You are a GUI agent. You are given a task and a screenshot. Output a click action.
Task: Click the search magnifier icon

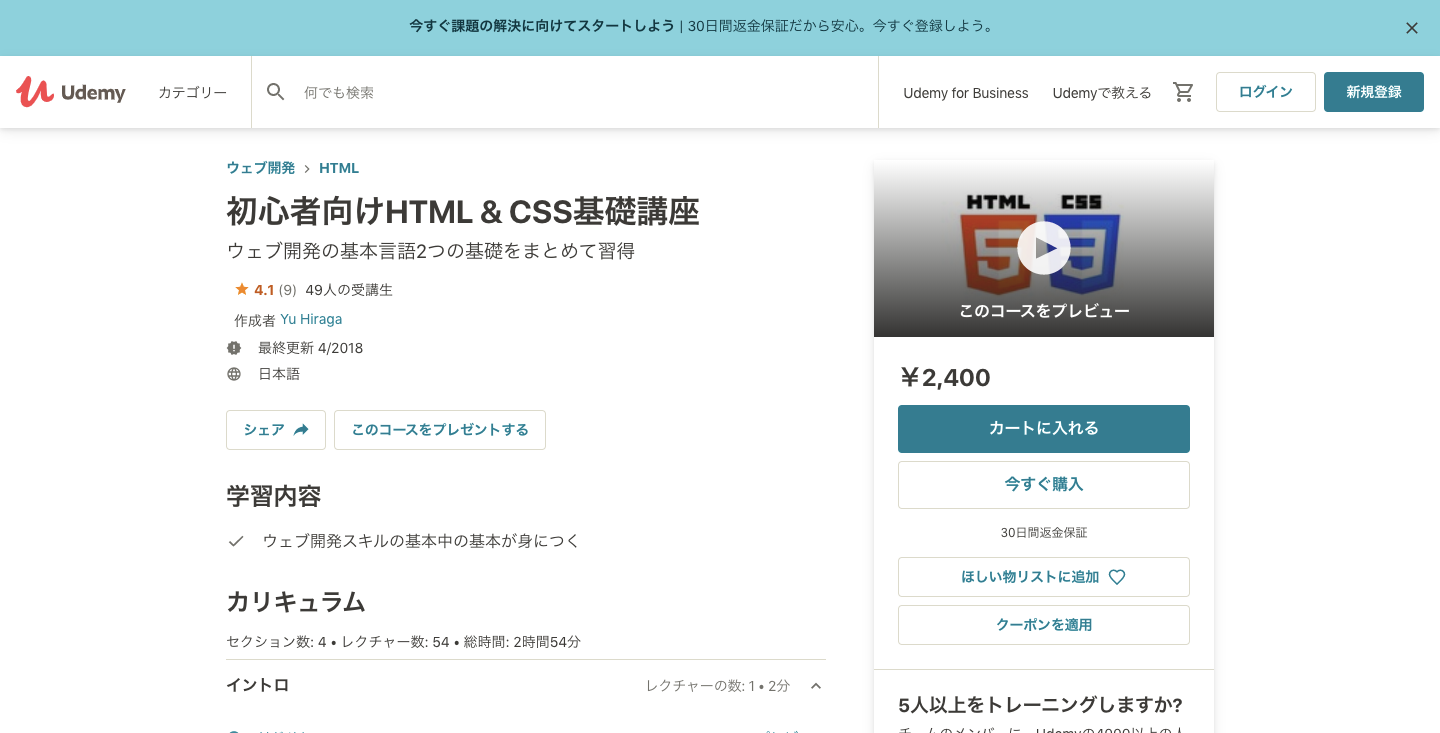[x=276, y=92]
